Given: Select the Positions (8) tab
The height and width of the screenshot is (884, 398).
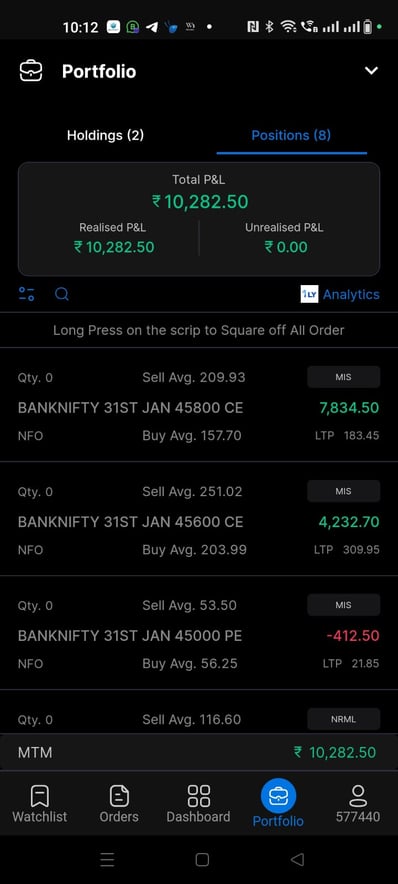Looking at the screenshot, I should (291, 135).
